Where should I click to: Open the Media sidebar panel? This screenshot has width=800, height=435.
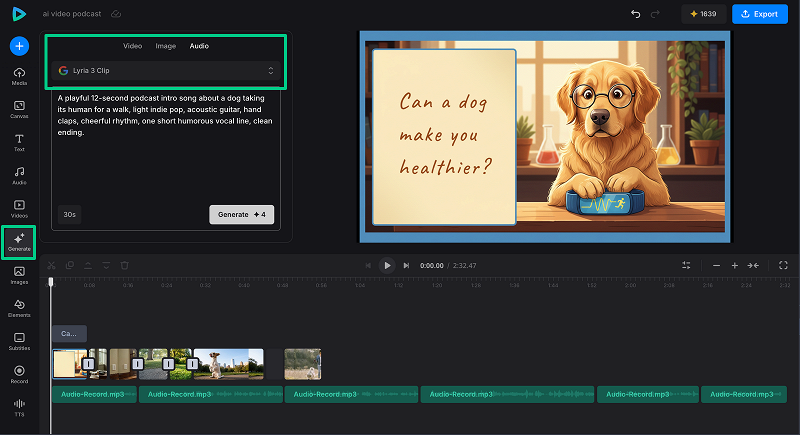(x=19, y=76)
